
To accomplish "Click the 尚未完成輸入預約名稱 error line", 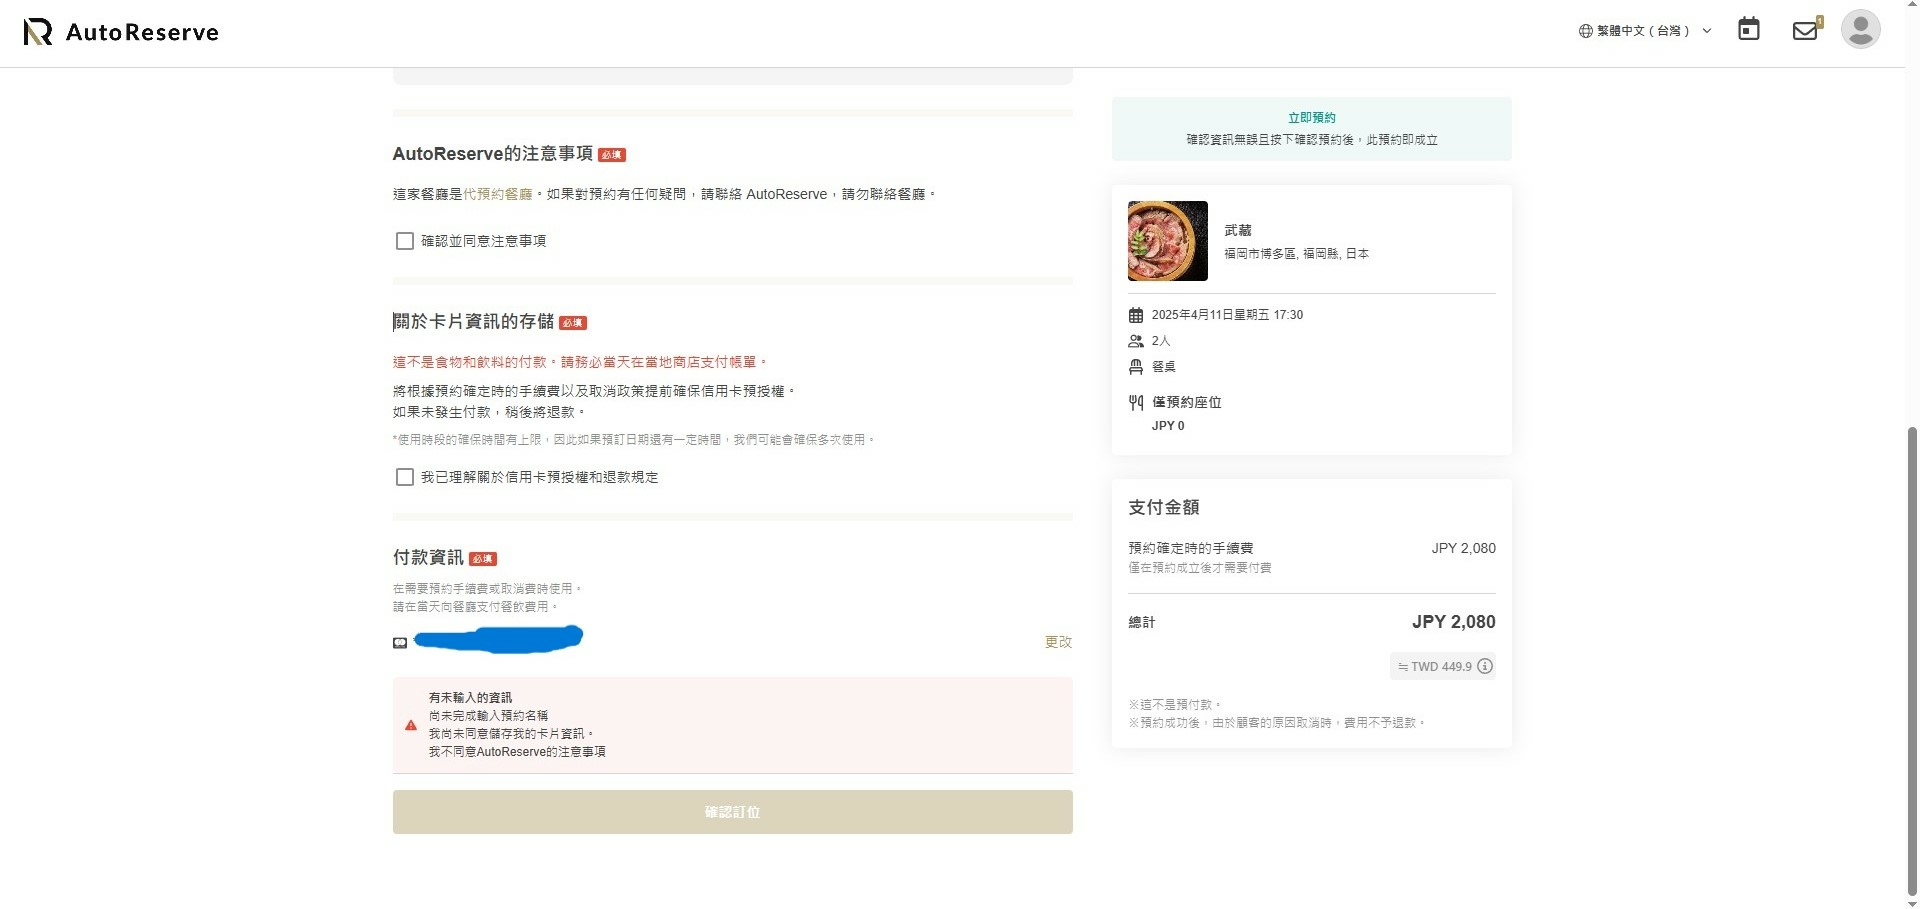I will click(x=488, y=716).
